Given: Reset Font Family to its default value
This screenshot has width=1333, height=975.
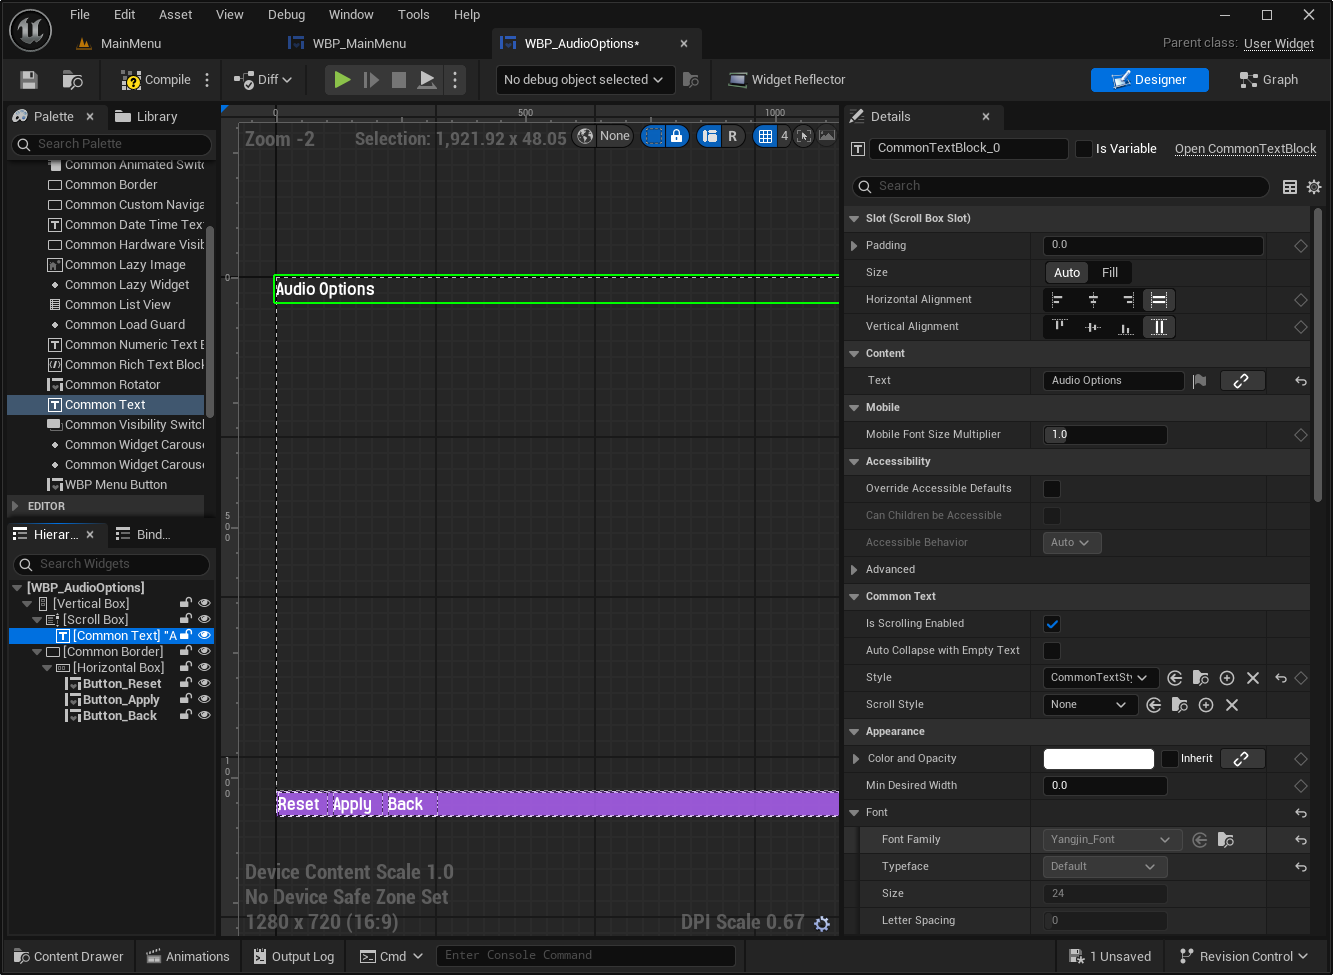Looking at the screenshot, I should coord(1301,840).
